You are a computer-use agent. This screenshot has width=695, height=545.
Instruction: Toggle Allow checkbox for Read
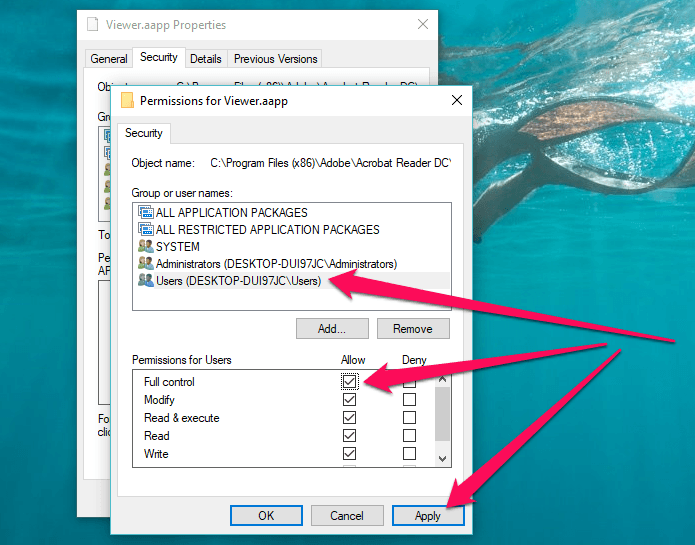[349, 436]
